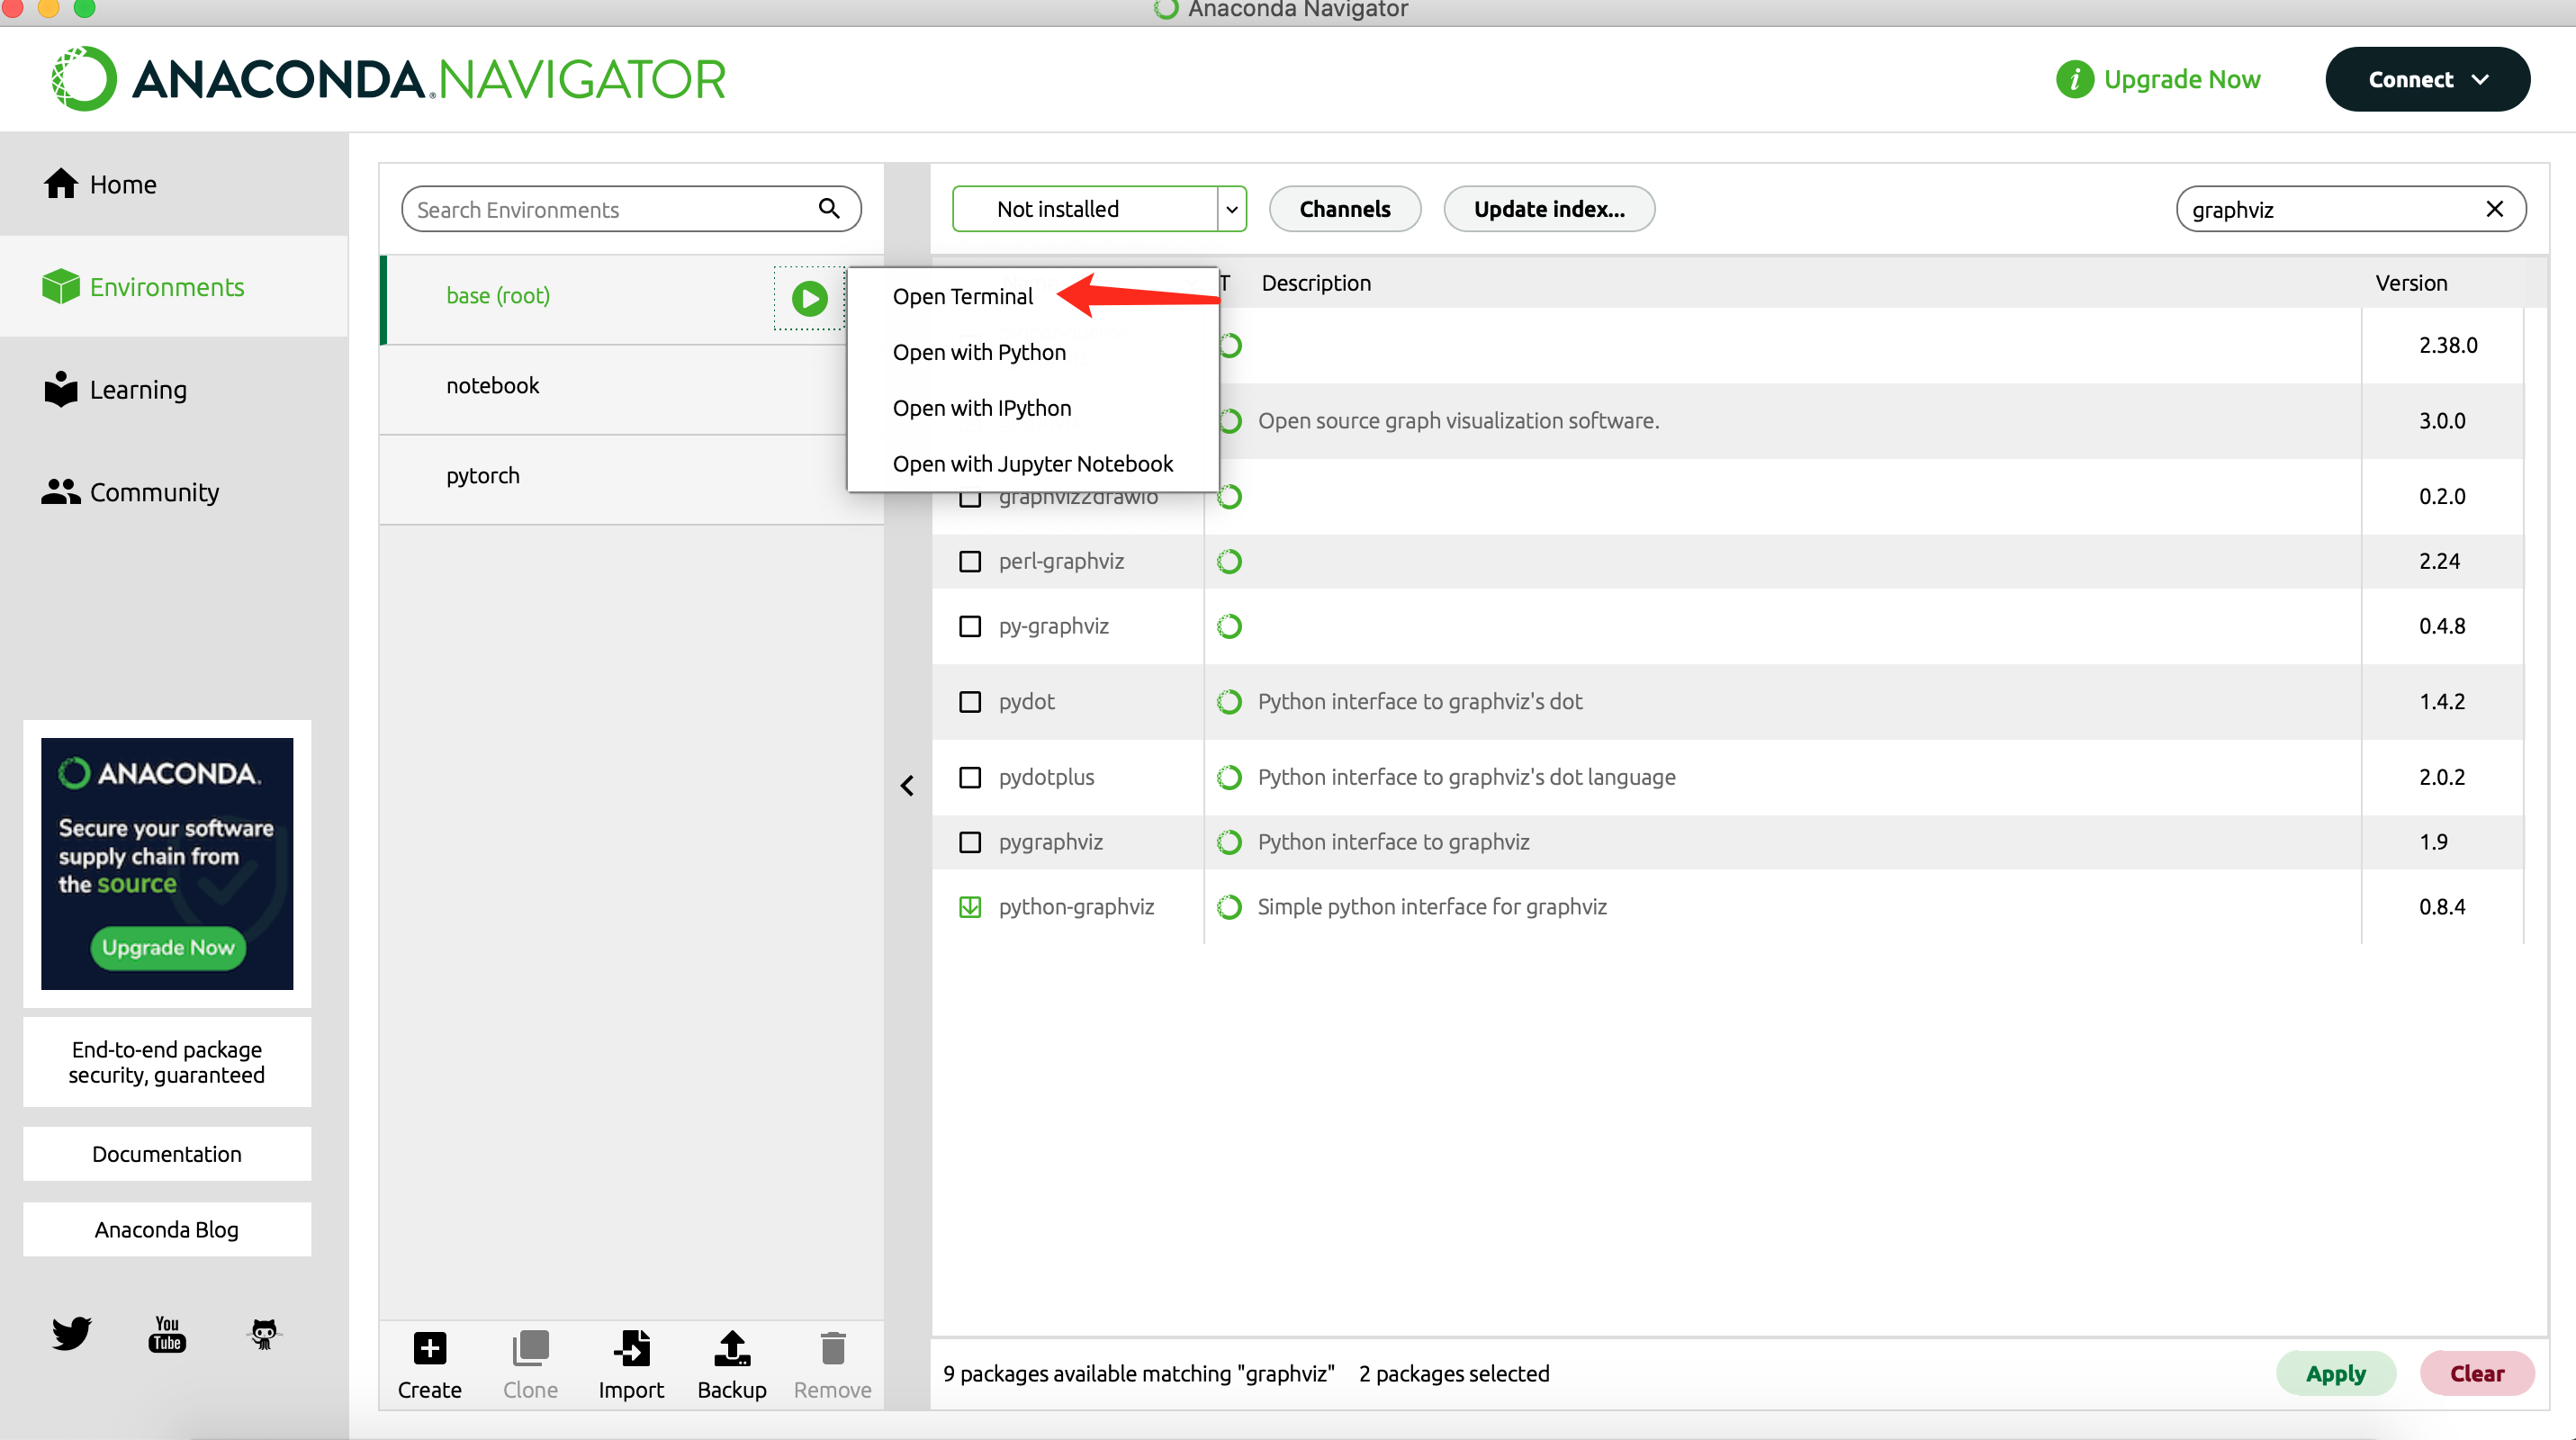The image size is (2576, 1440).
Task: Open the Twitter bird icon link
Action: pos(71,1333)
